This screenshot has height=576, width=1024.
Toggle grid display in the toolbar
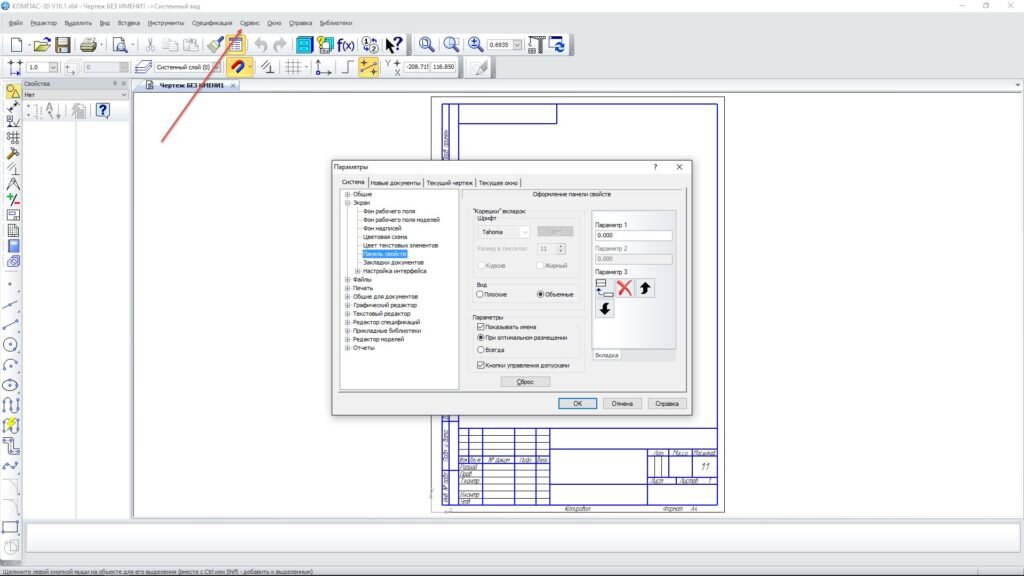click(293, 67)
